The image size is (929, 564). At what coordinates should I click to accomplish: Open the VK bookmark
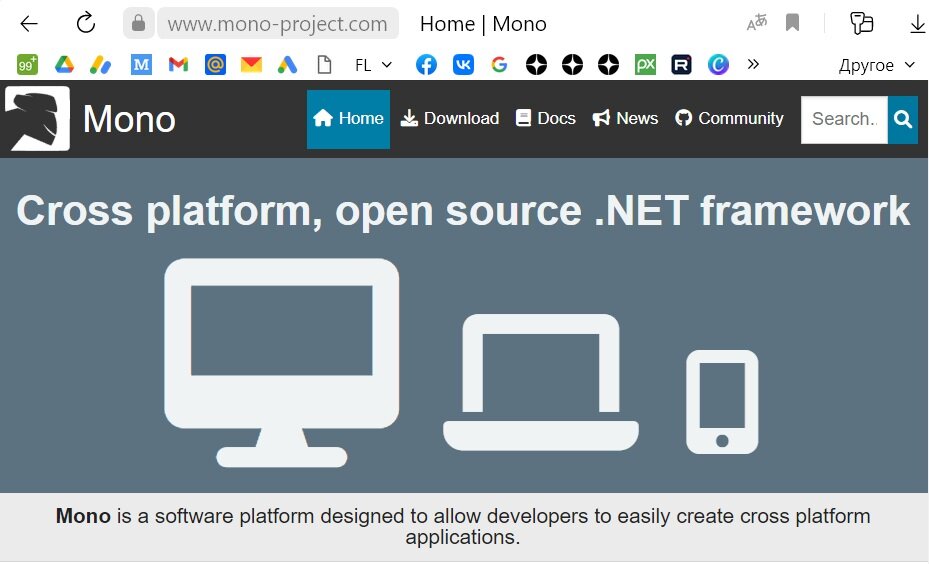point(463,65)
